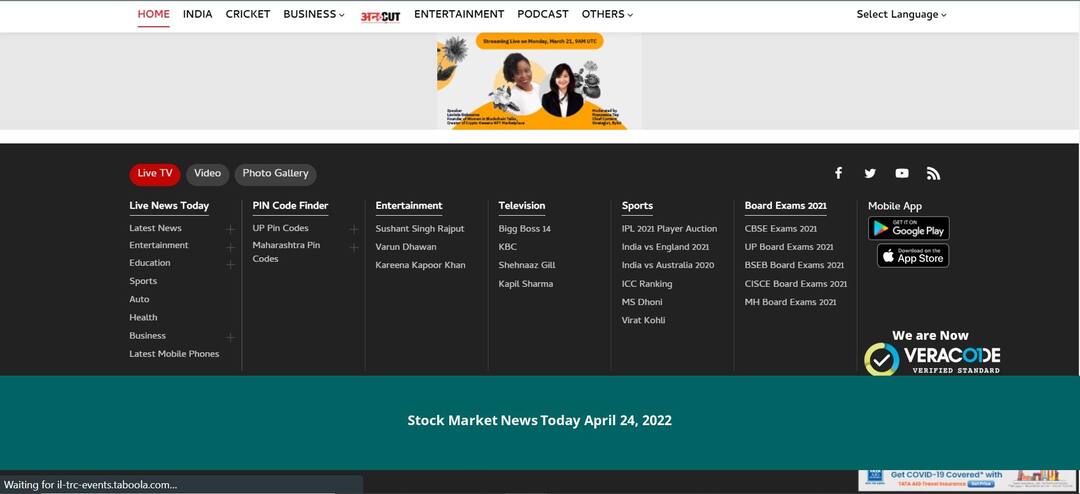This screenshot has height=494, width=1080.
Task: Click the Entertainment column heading
Action: (409, 205)
